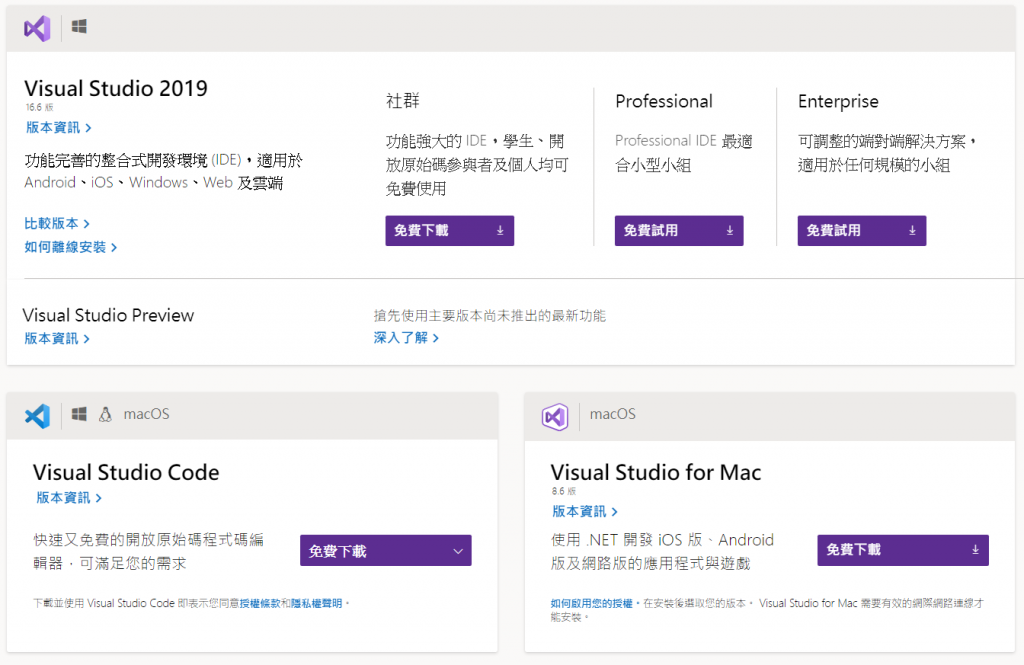
Task: Start Enterprise 免費試用 trial
Action: pyautogui.click(x=861, y=231)
